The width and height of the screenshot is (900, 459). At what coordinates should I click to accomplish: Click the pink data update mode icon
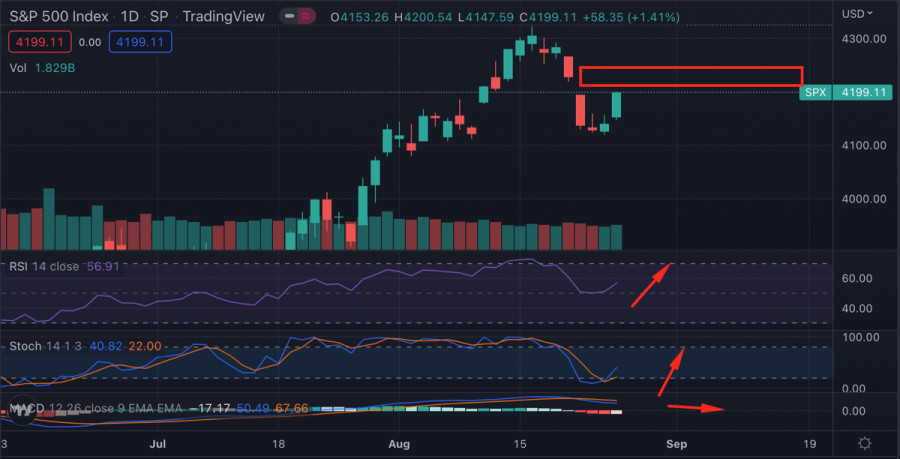[308, 17]
